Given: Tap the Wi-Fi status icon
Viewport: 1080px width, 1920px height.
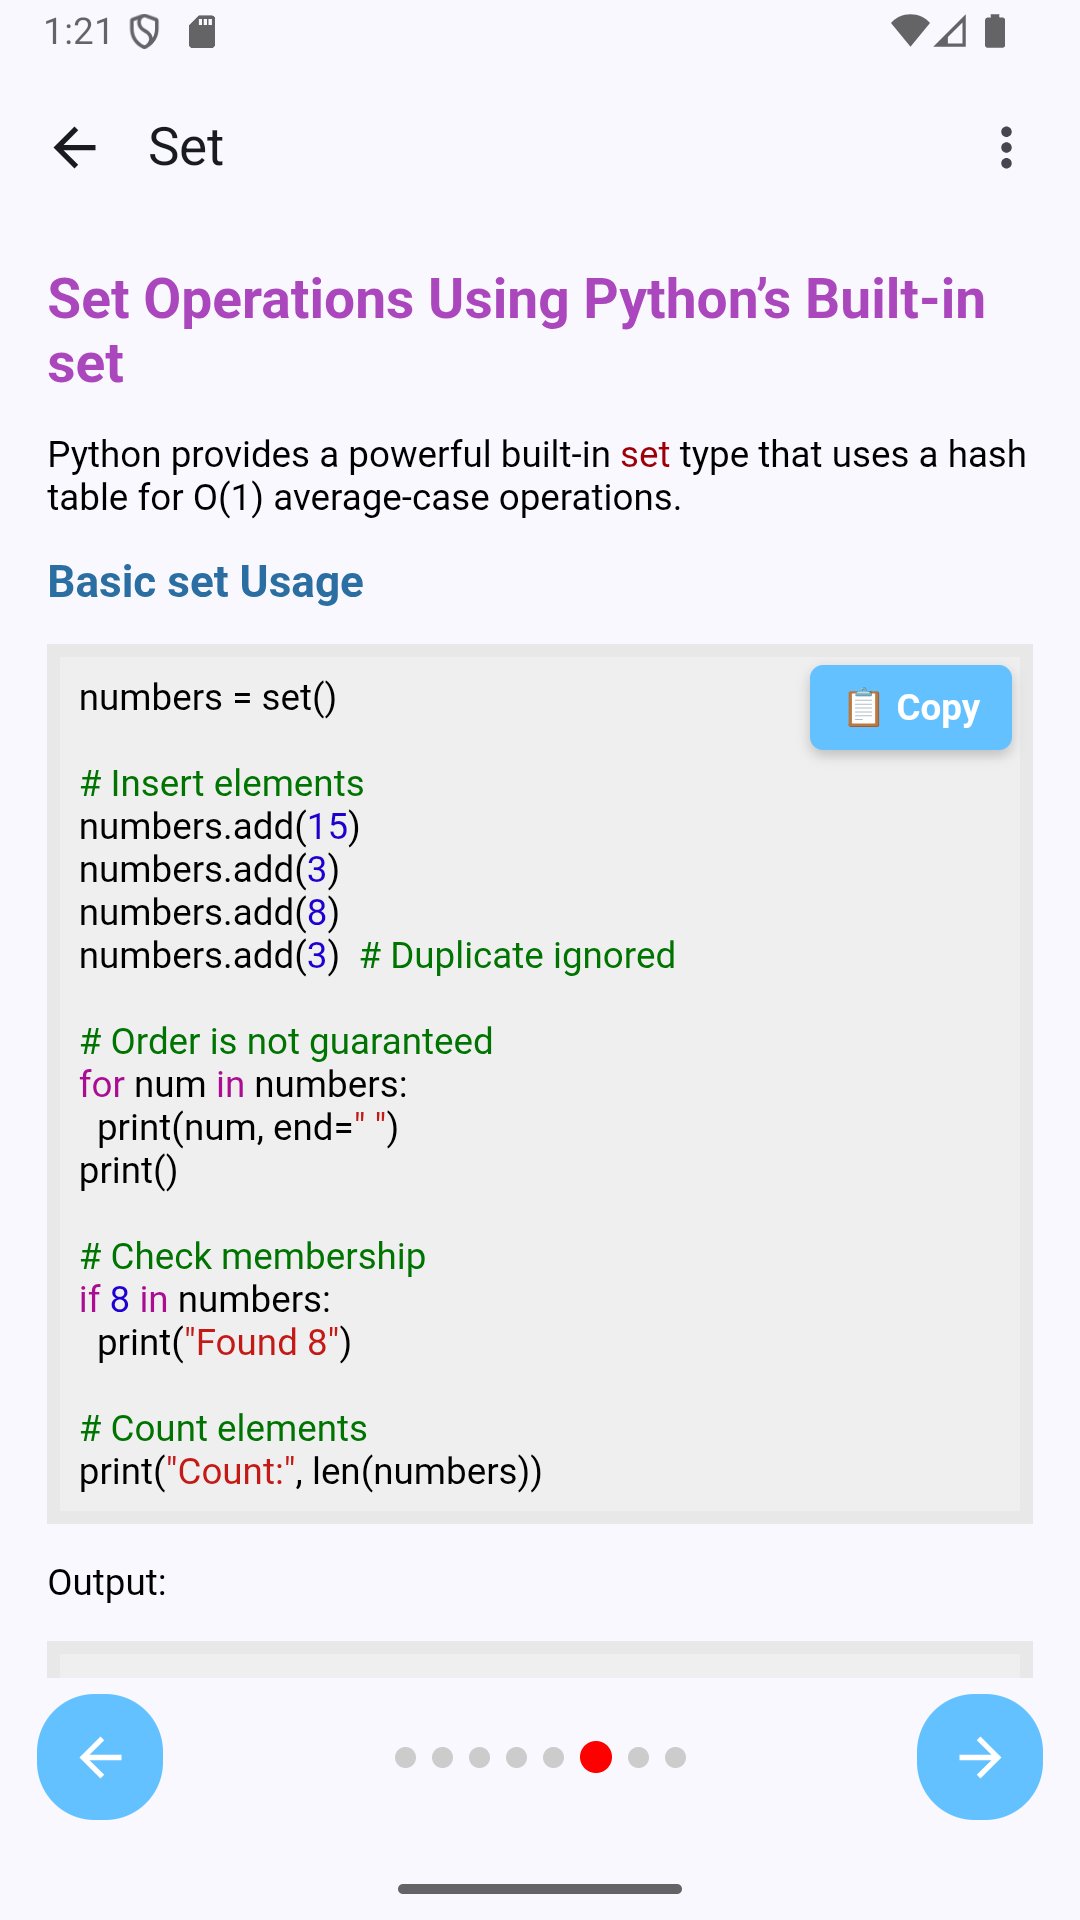Looking at the screenshot, I should 909,31.
